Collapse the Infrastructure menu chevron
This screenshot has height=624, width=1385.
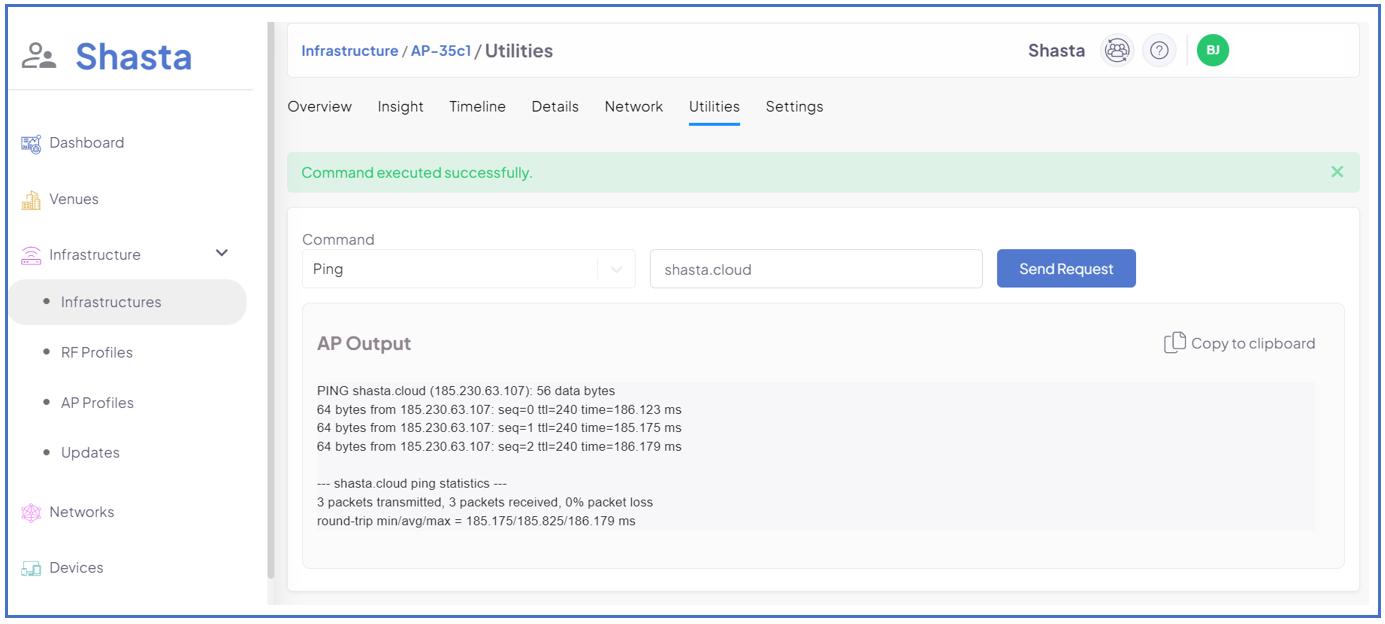pos(222,253)
